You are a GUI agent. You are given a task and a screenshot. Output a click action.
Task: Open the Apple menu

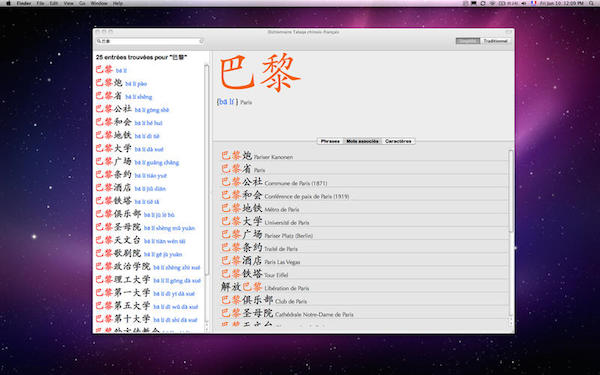click(x=8, y=3)
